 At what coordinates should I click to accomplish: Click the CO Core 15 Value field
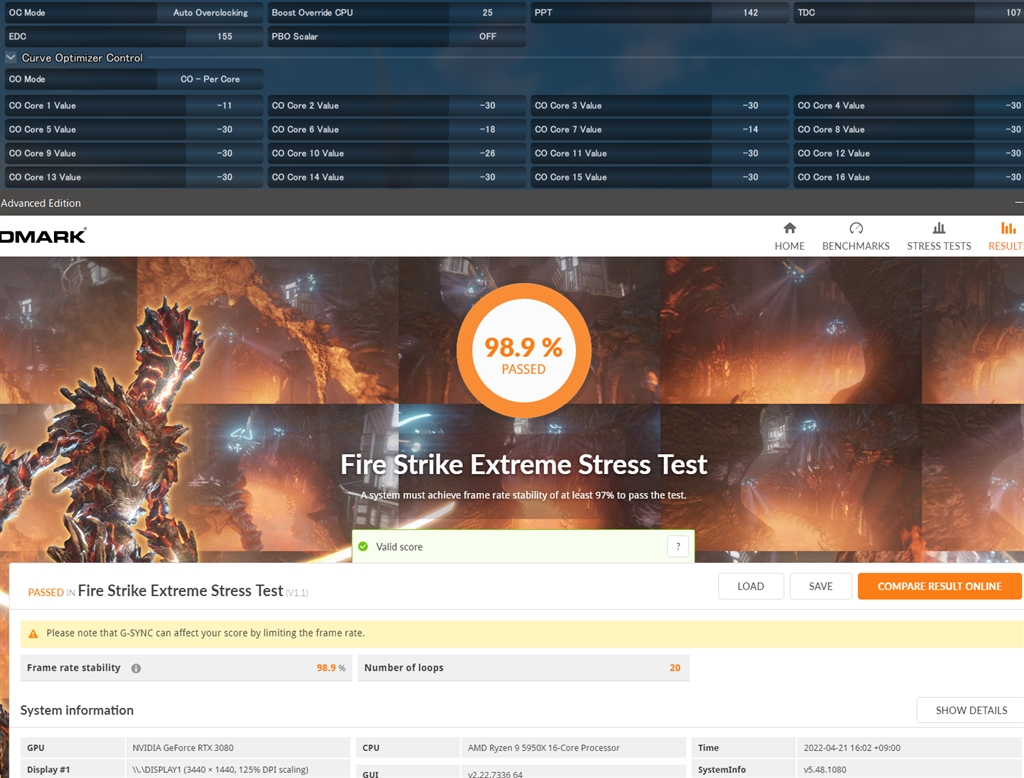point(750,177)
